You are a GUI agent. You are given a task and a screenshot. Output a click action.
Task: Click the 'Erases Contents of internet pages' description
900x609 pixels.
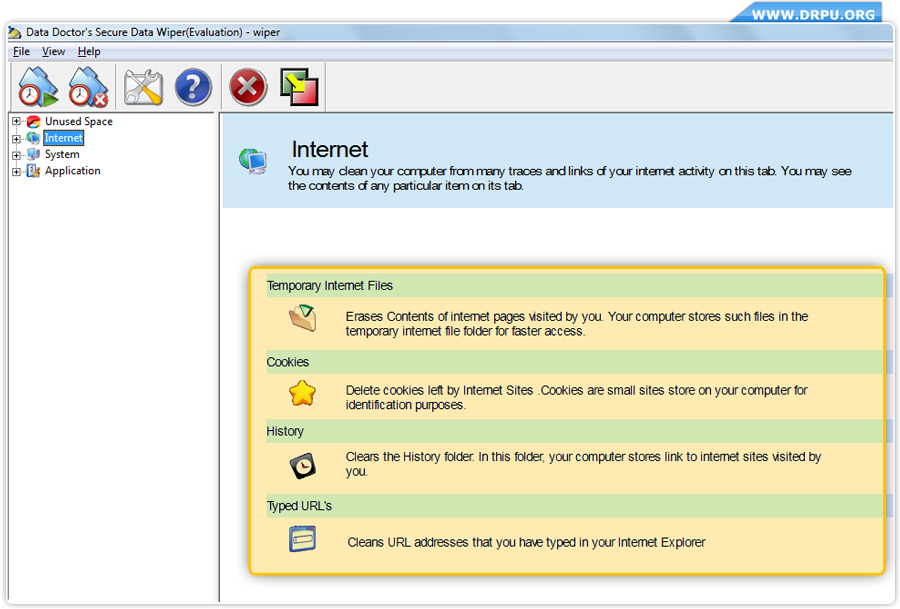pos(577,324)
